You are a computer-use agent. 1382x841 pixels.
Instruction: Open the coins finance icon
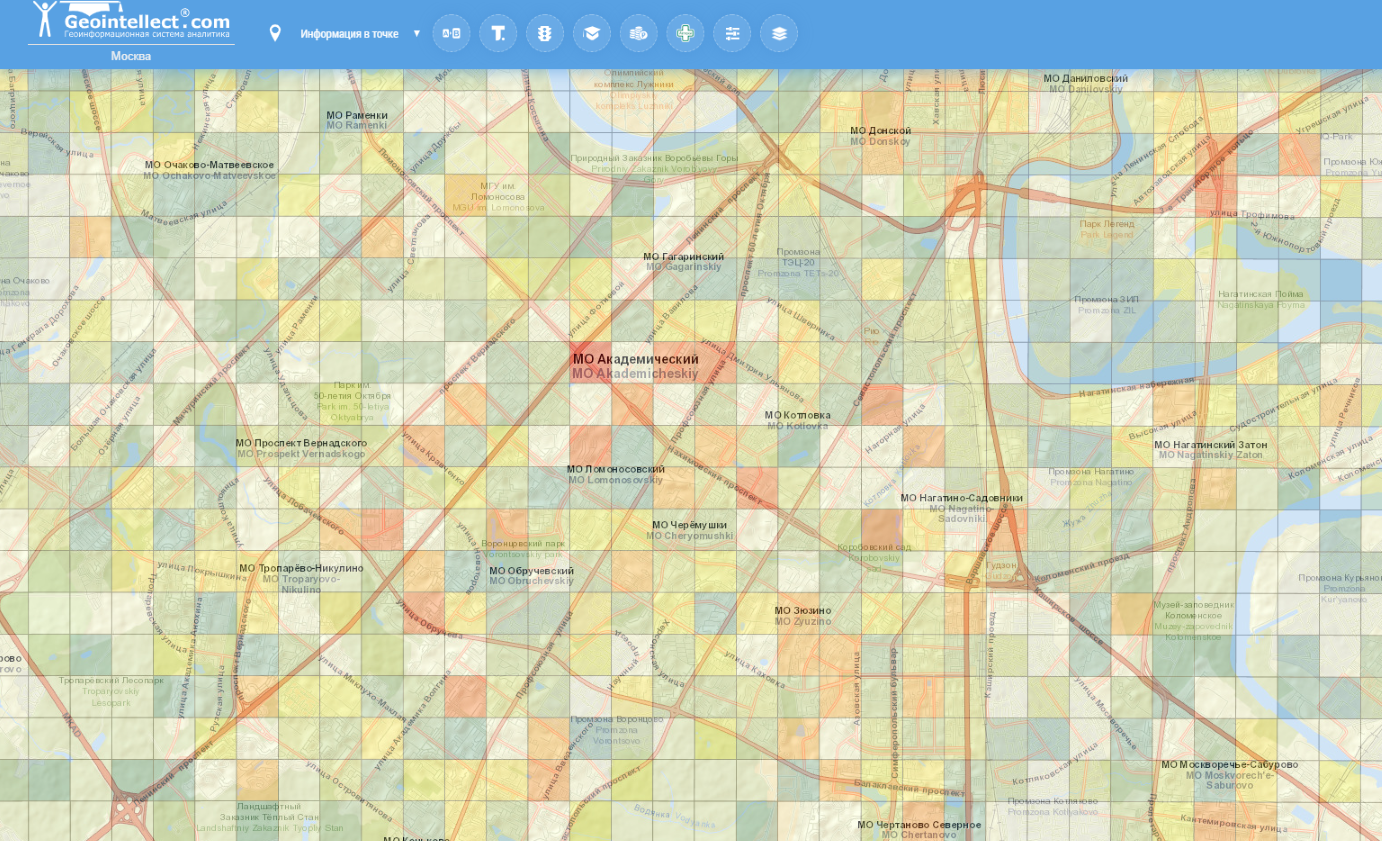[638, 33]
